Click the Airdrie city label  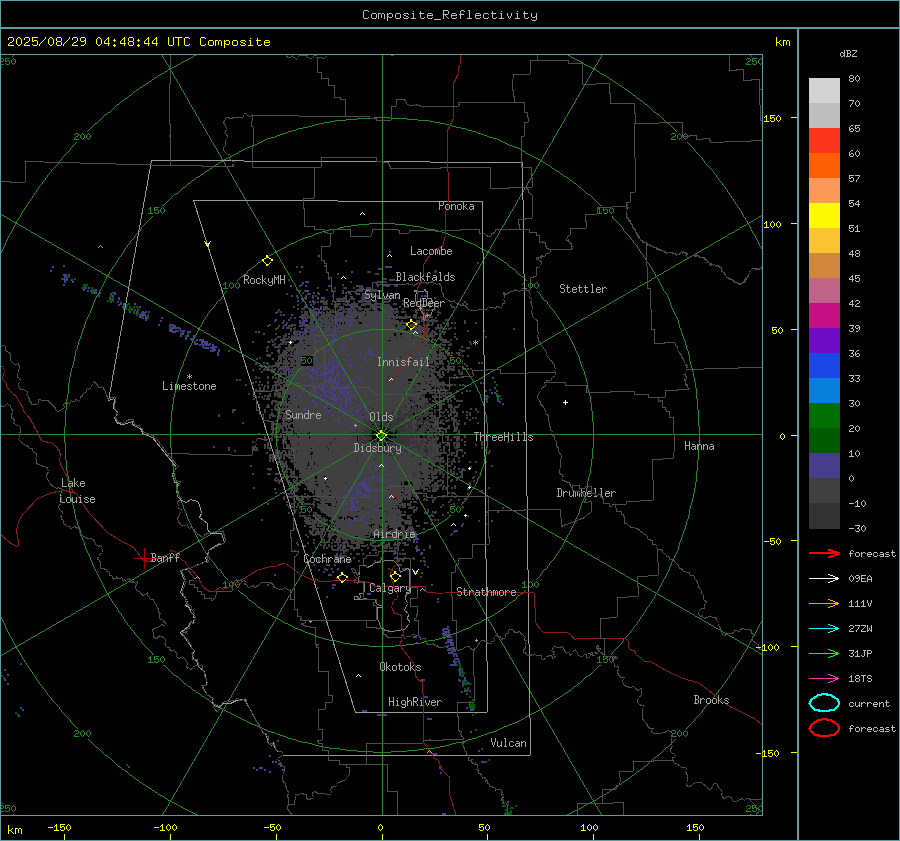coord(394,534)
